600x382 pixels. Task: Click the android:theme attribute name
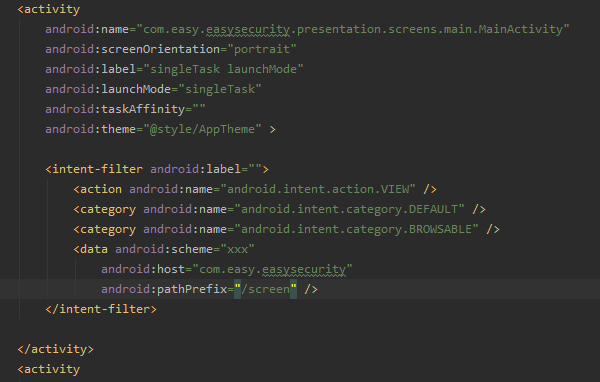click(x=91, y=129)
